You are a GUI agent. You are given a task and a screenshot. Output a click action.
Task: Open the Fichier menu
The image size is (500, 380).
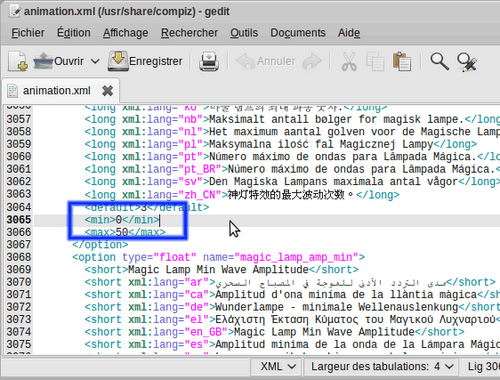tap(28, 33)
